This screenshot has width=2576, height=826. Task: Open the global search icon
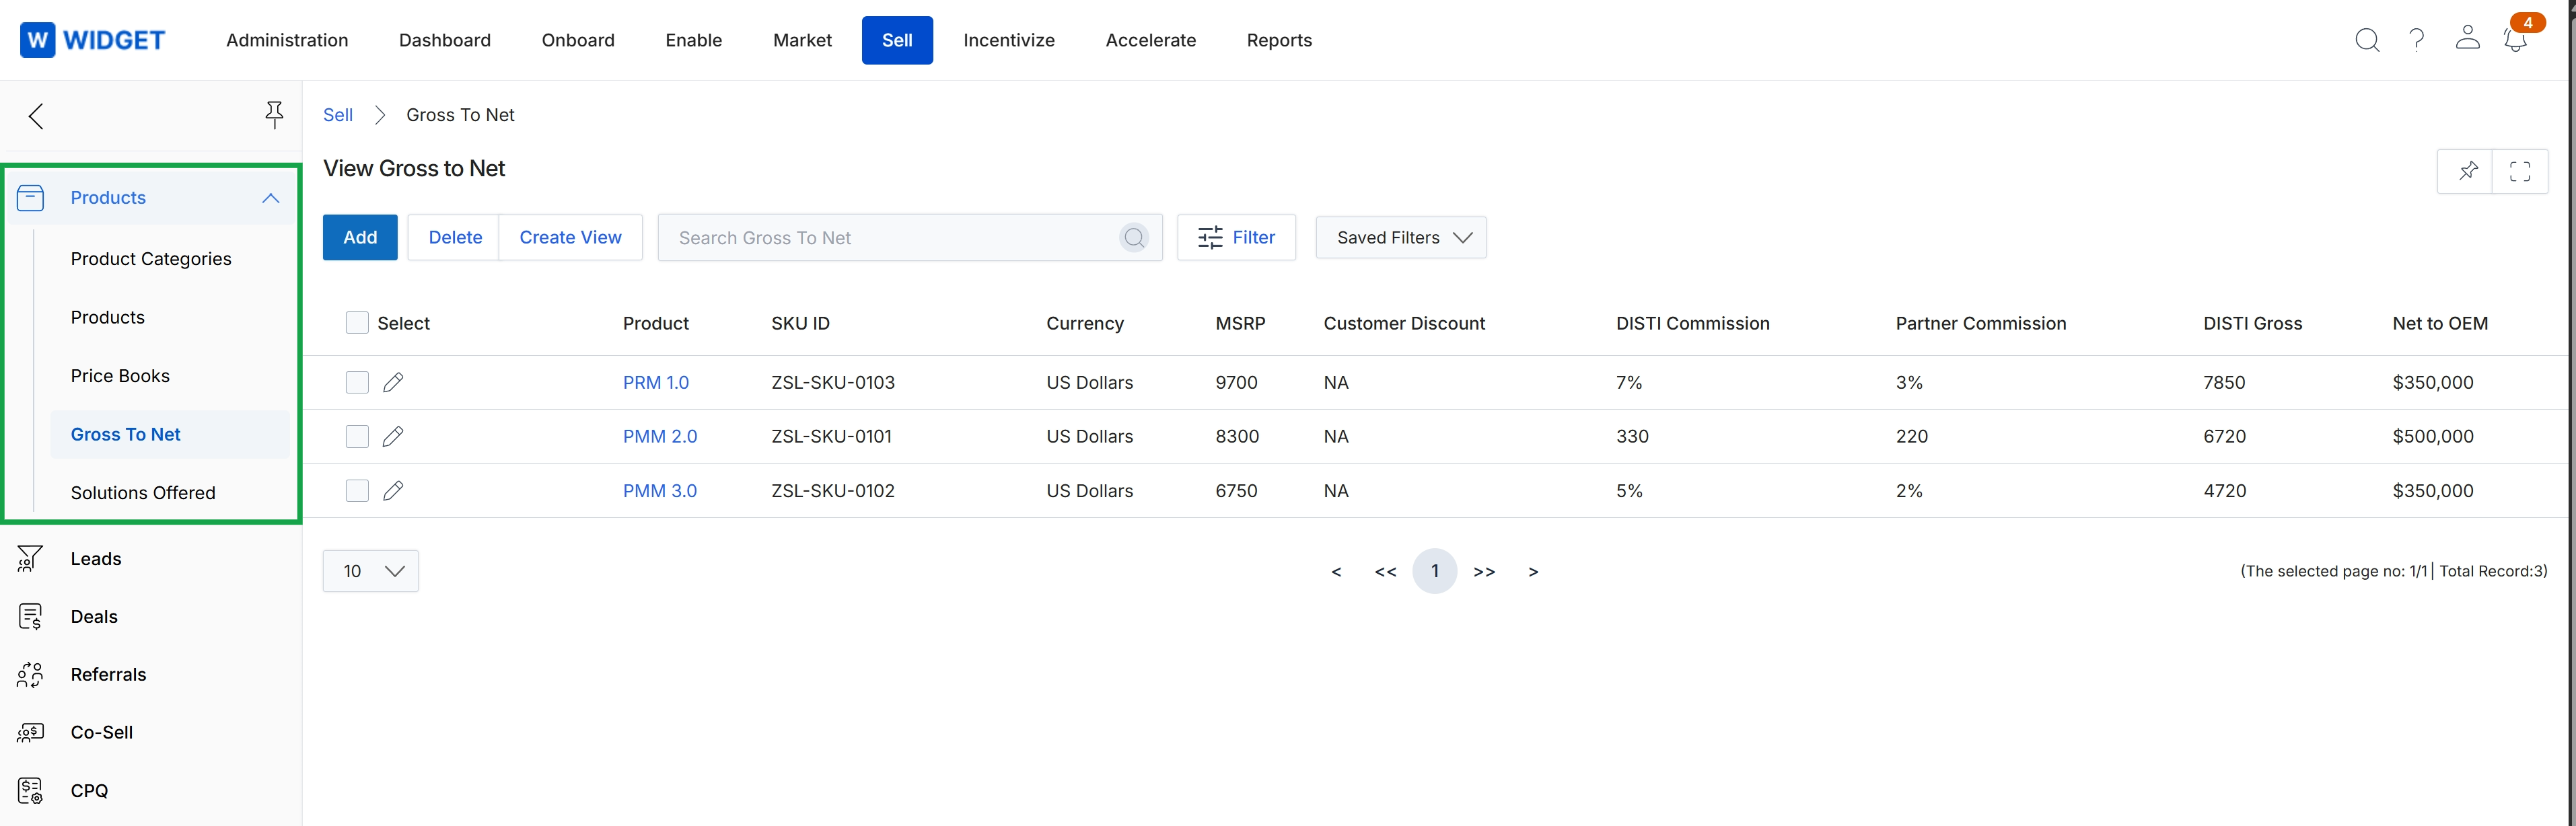pyautogui.click(x=2367, y=40)
